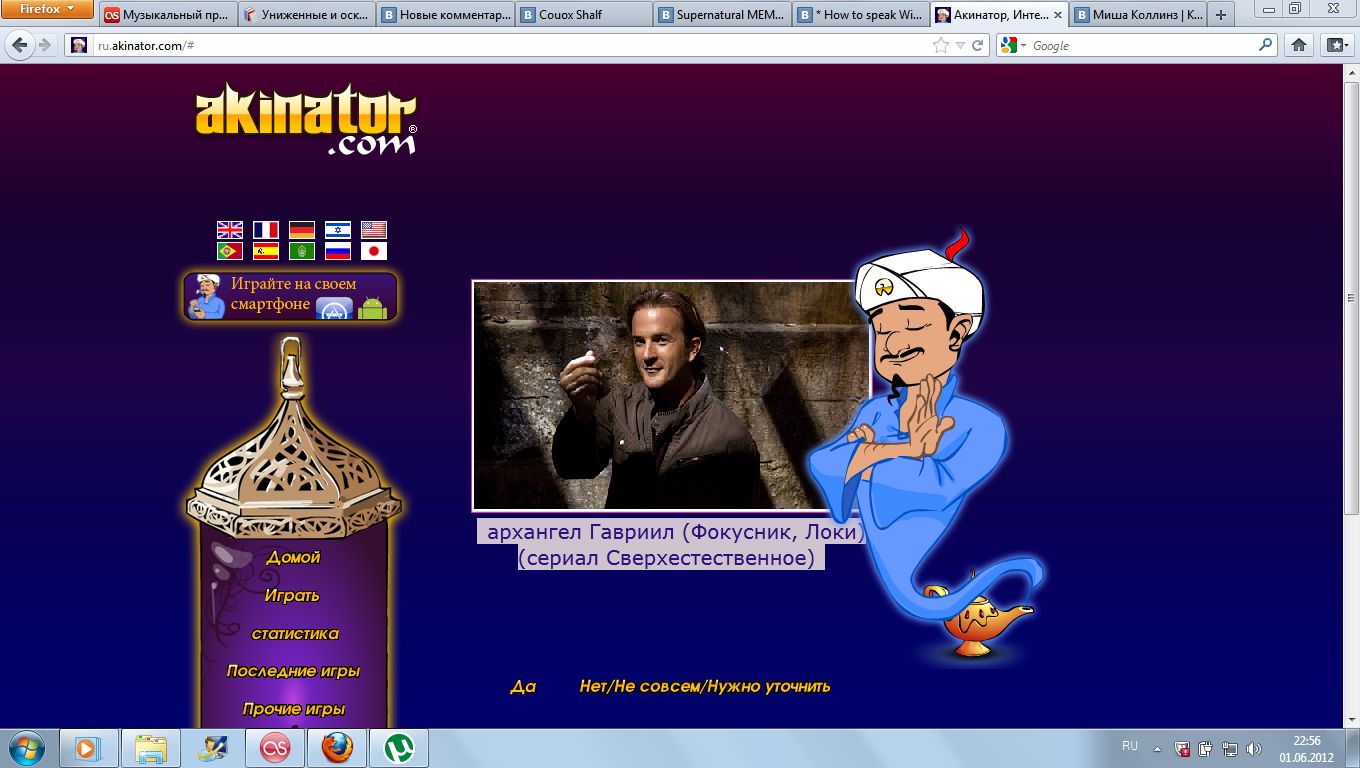1360x768 pixels.
Task: Open the search engine selector dropdown
Action: point(1013,45)
